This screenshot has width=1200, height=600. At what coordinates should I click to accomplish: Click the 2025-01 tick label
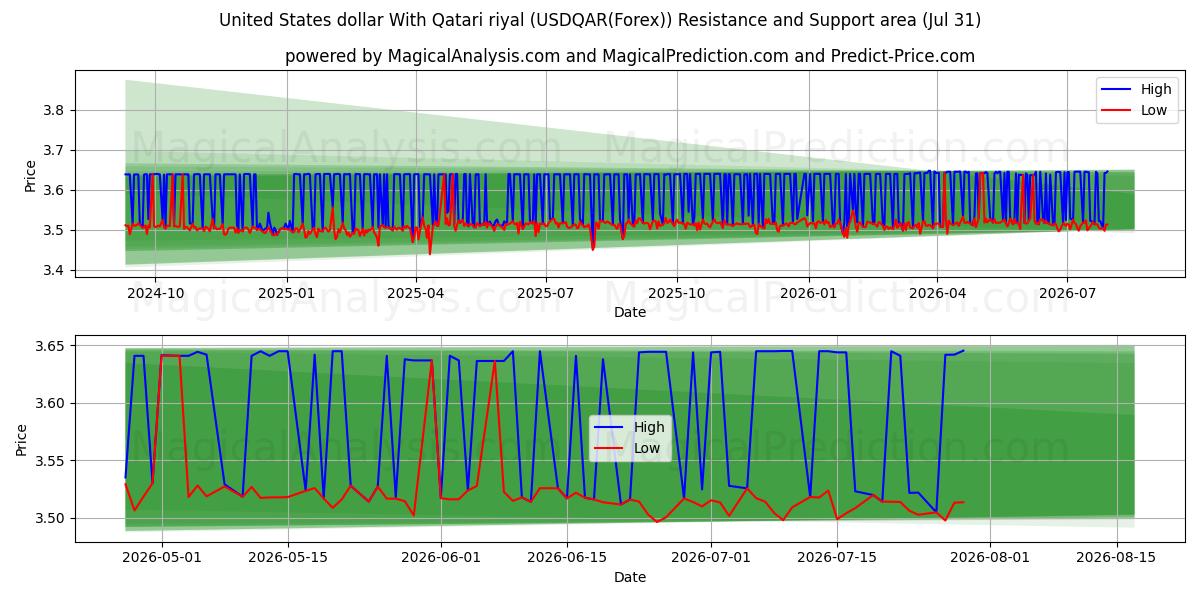pos(287,293)
